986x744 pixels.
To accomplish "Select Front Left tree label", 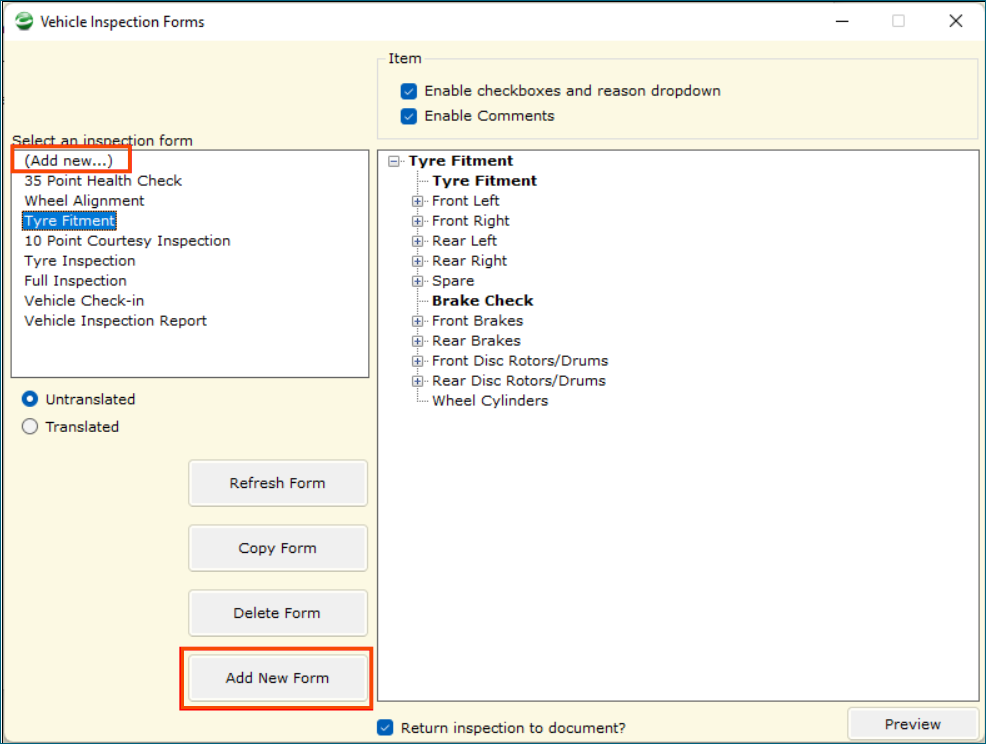I will point(465,201).
